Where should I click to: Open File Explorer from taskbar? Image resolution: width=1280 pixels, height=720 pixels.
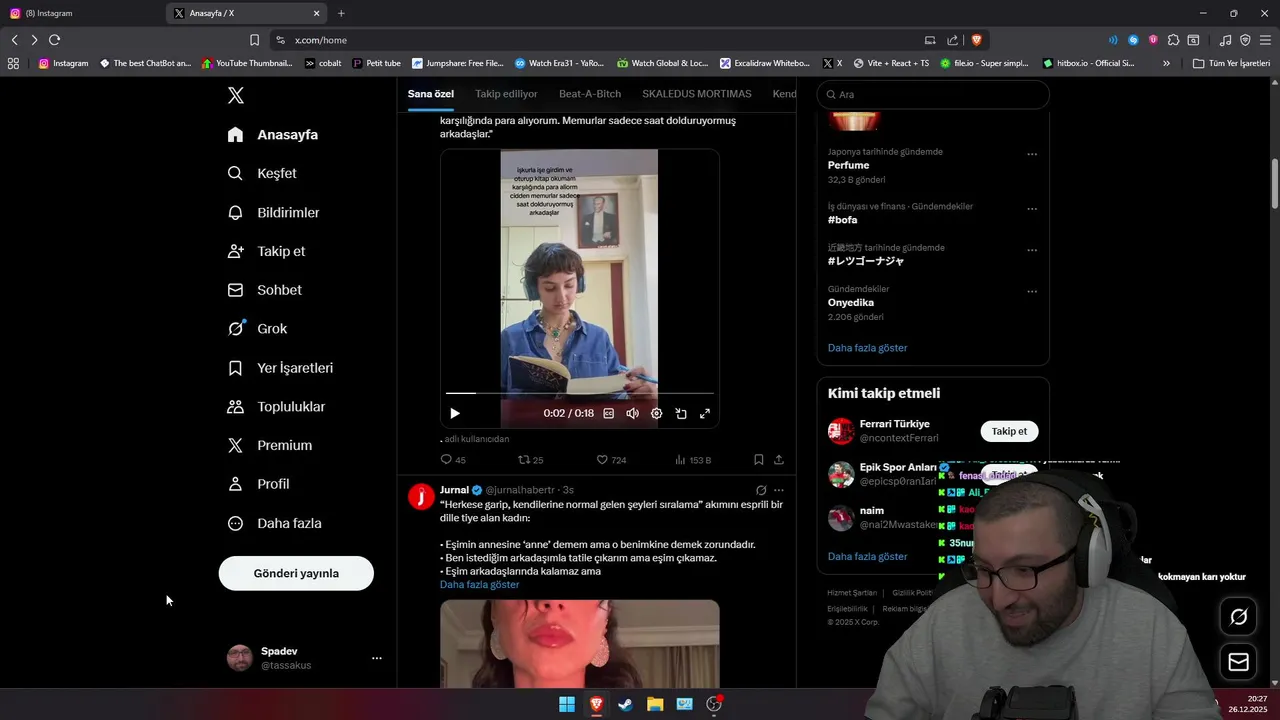[x=655, y=704]
